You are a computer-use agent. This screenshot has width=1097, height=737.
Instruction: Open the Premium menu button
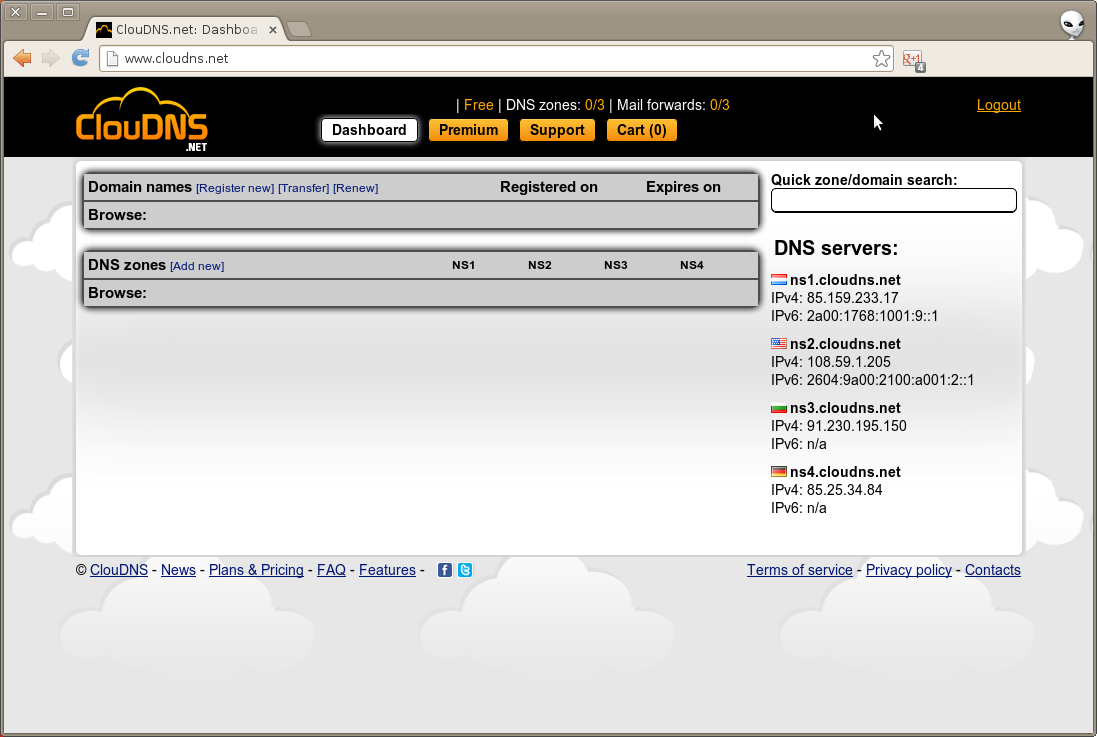coord(468,129)
